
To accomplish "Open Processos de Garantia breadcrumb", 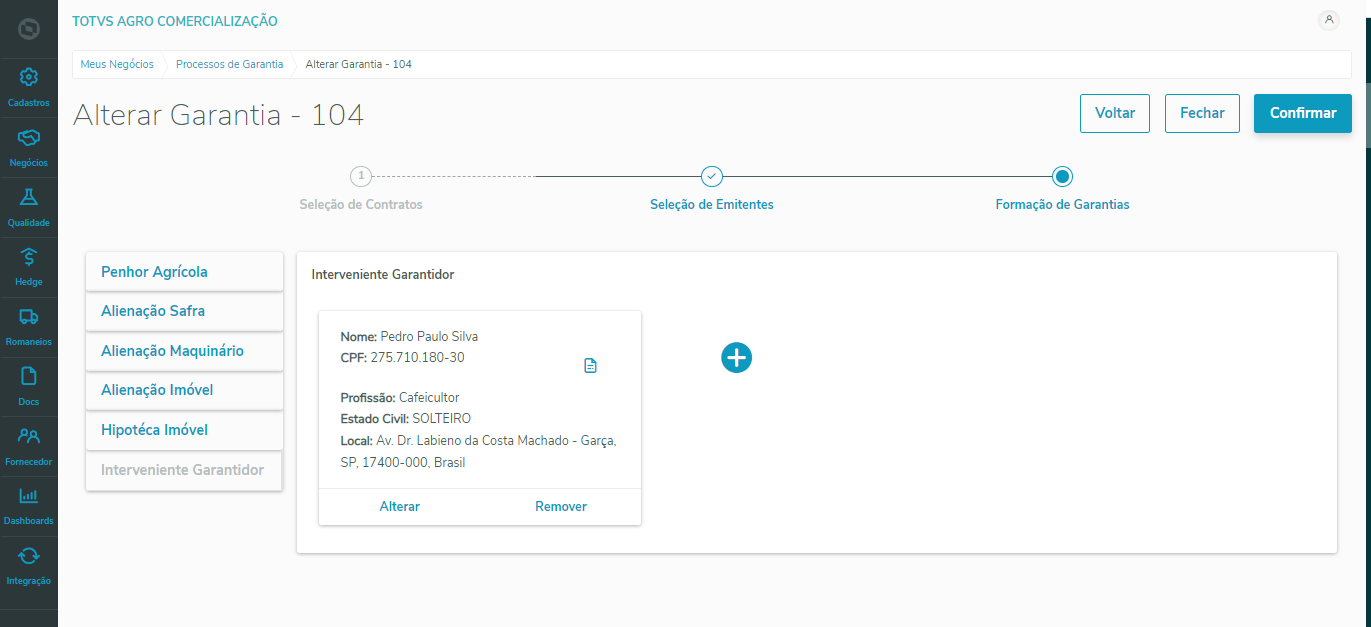I will pos(229,64).
